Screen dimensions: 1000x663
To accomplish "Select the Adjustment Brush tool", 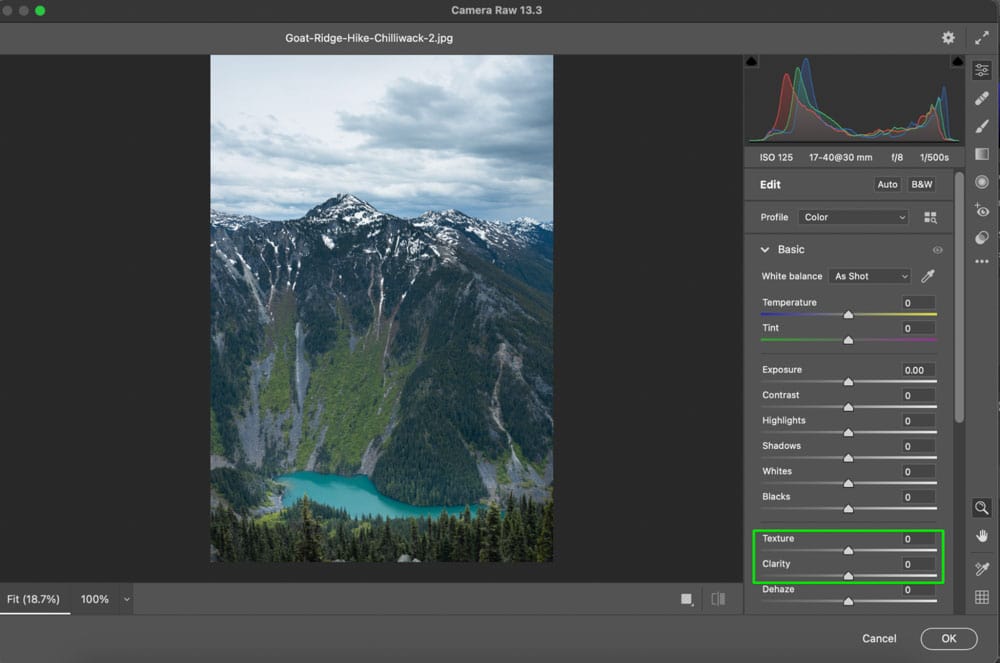I will click(x=982, y=127).
